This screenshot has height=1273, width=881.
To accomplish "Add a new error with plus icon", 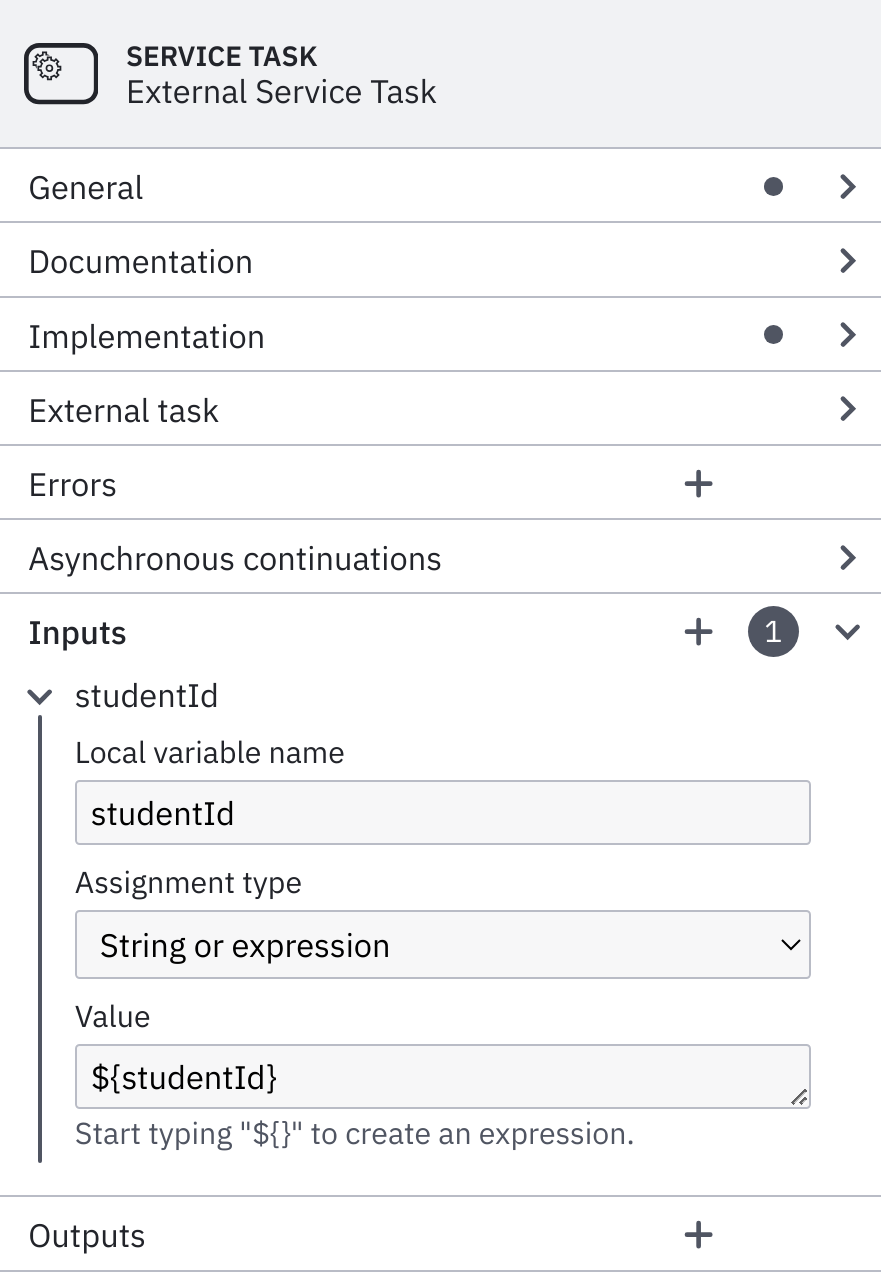I will (698, 484).
